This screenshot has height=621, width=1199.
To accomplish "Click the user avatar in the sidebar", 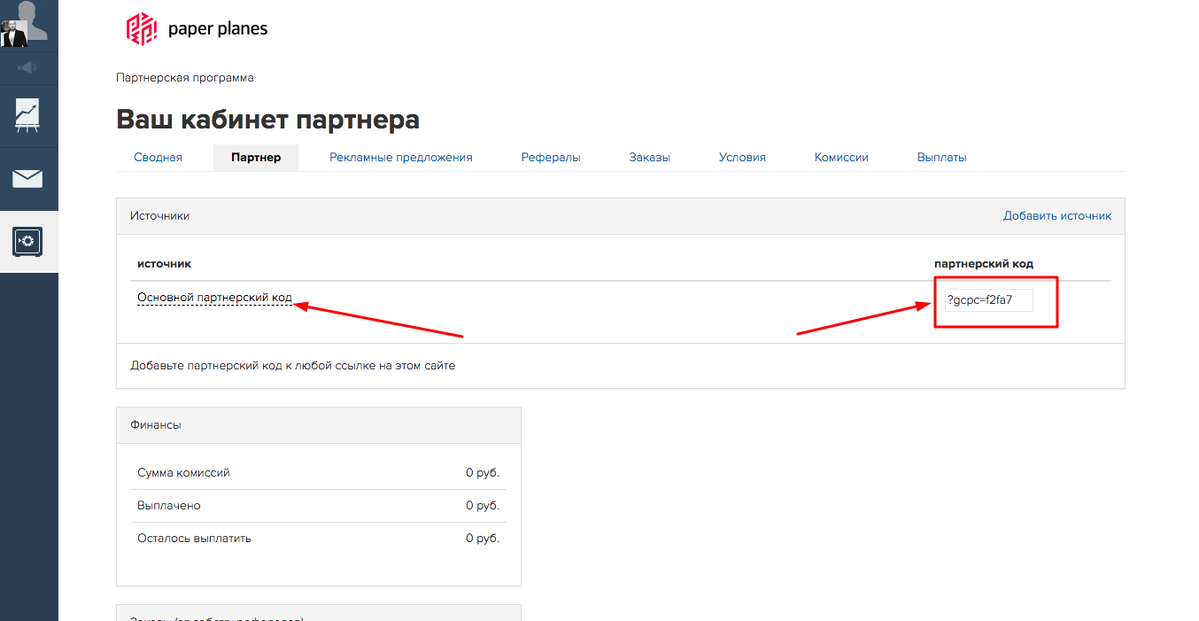I will [x=28, y=24].
